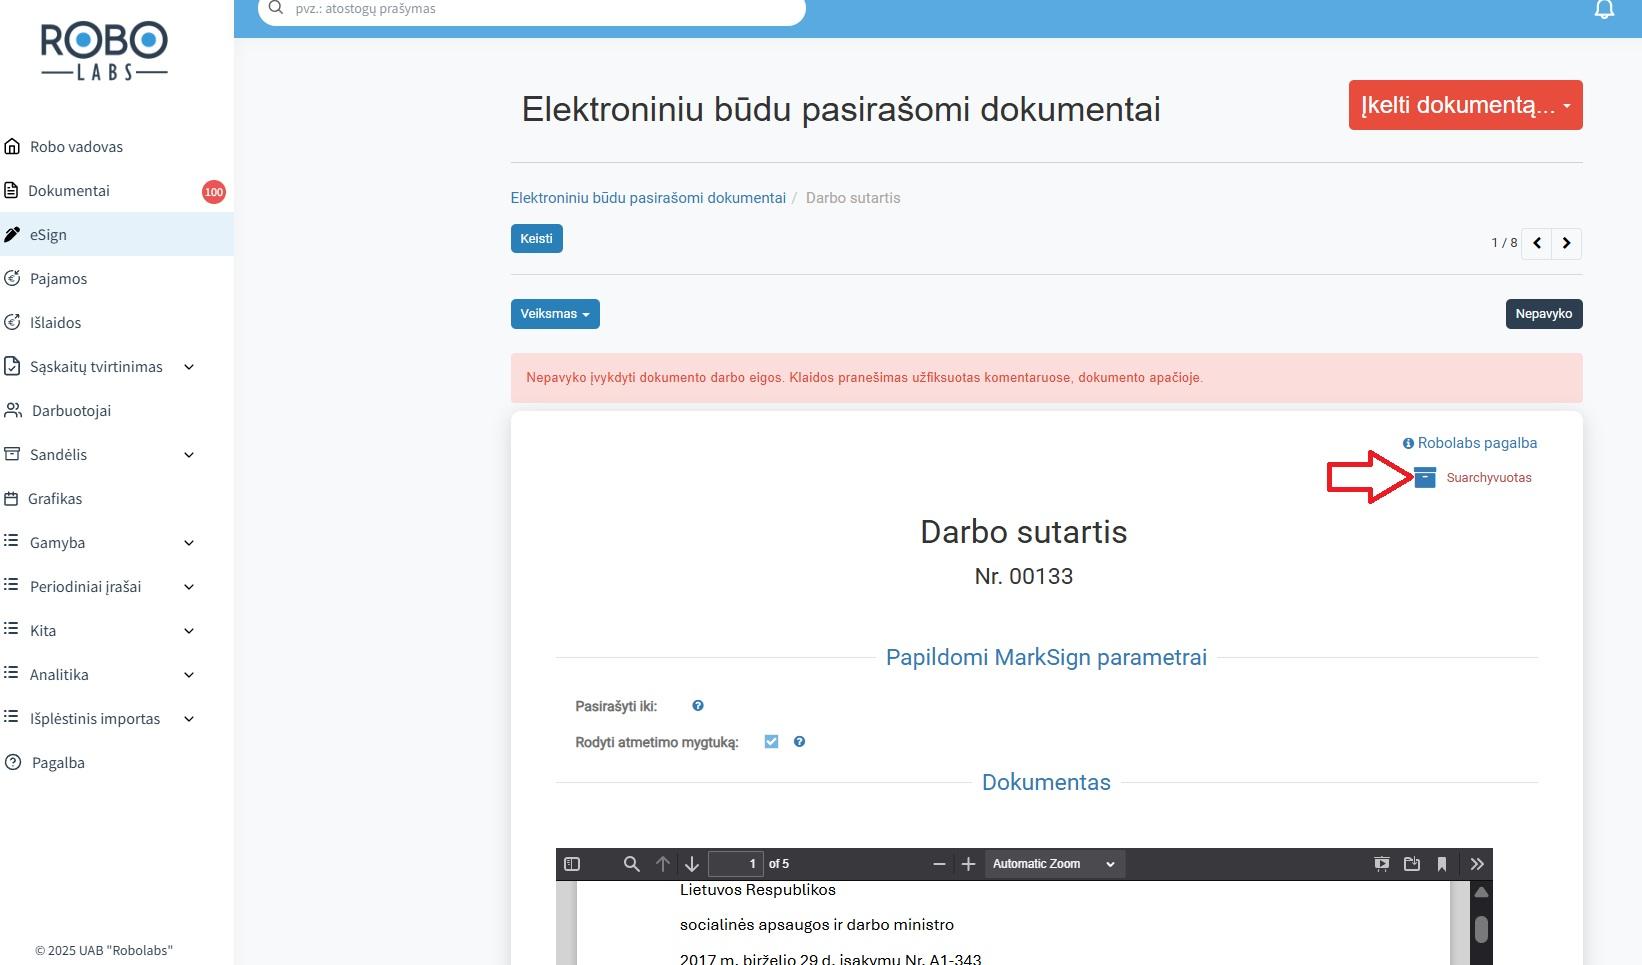Open the Veiksmas dropdown
Image resolution: width=1642 pixels, height=965 pixels.
(x=555, y=314)
